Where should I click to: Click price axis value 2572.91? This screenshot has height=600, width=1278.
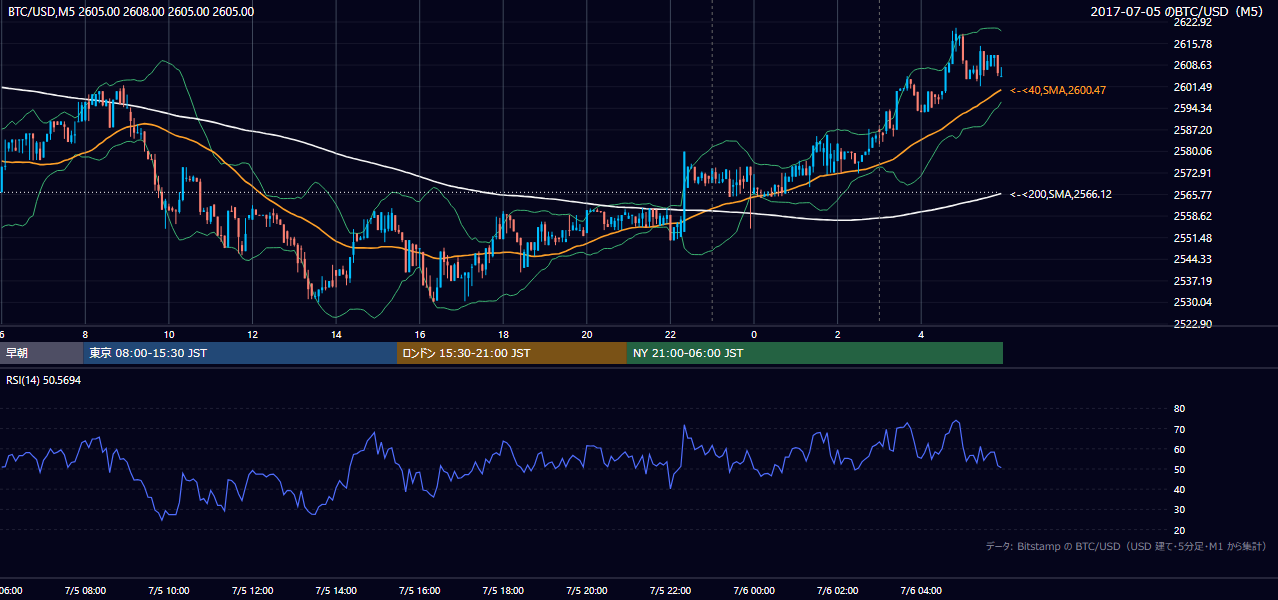(1192, 173)
